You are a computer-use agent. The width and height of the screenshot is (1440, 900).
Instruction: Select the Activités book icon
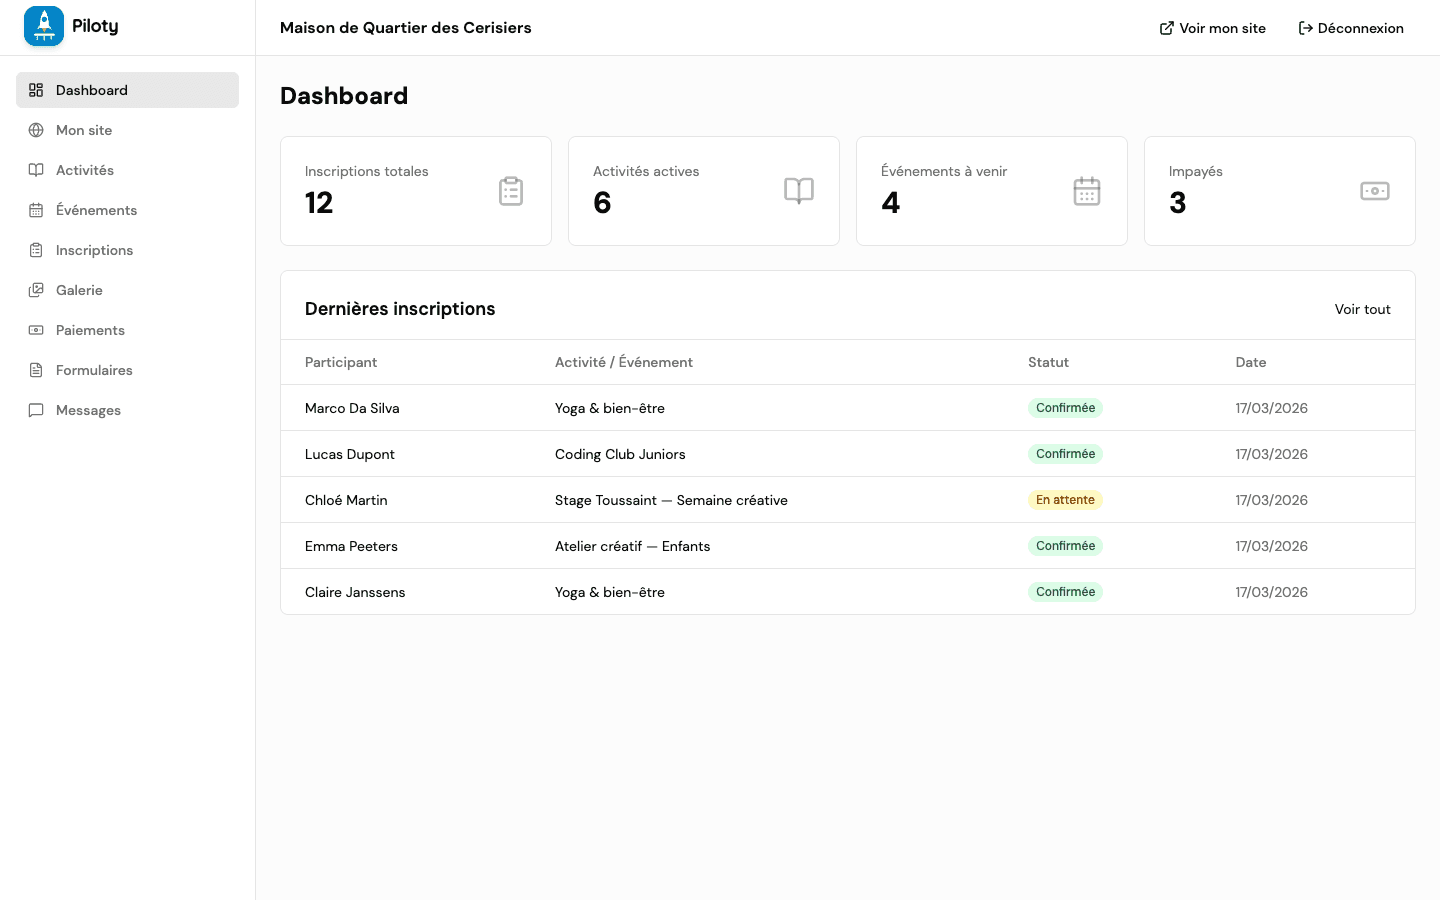(36, 170)
